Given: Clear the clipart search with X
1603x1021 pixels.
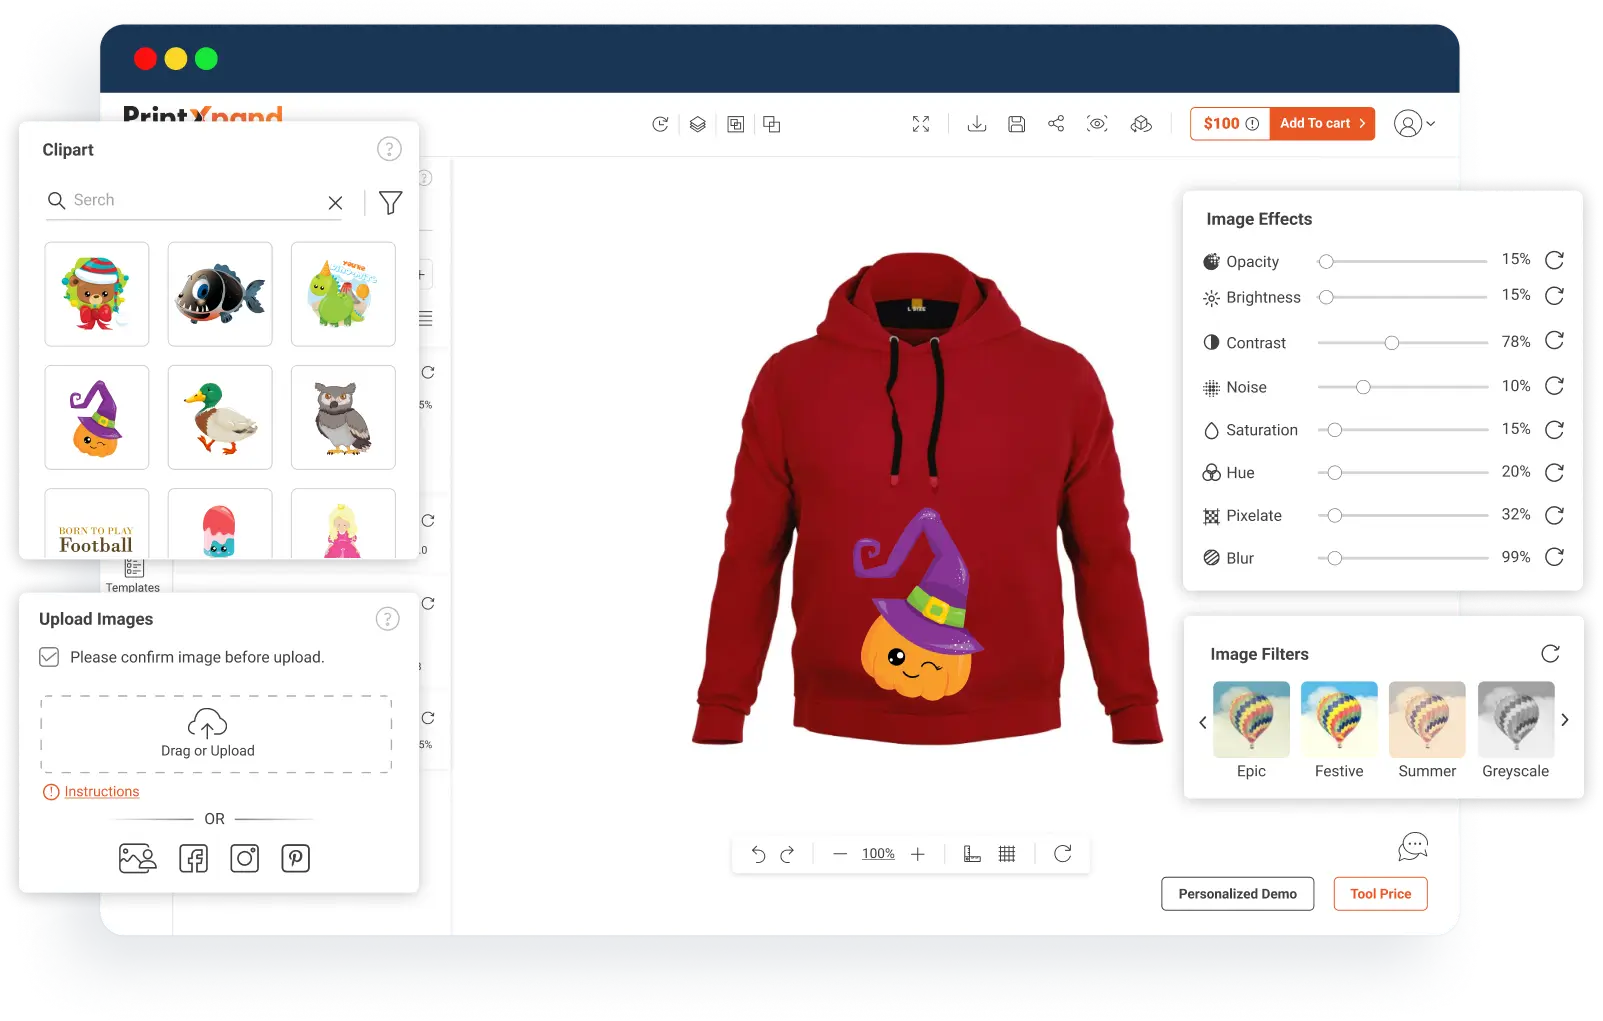Looking at the screenshot, I should 335,202.
